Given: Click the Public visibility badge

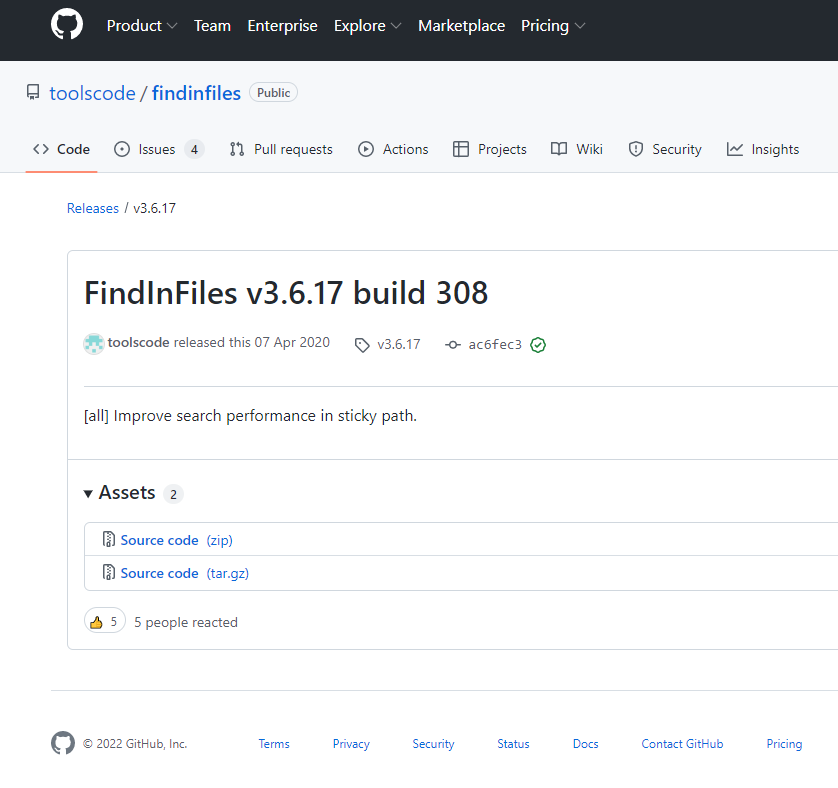Looking at the screenshot, I should tap(273, 92).
